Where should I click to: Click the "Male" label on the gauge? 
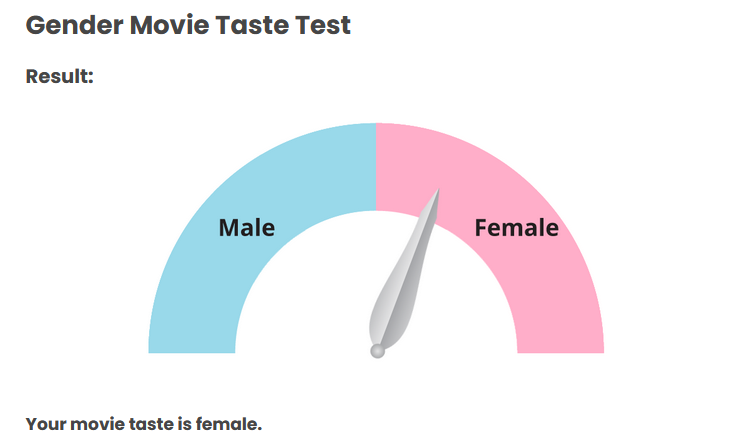247,228
